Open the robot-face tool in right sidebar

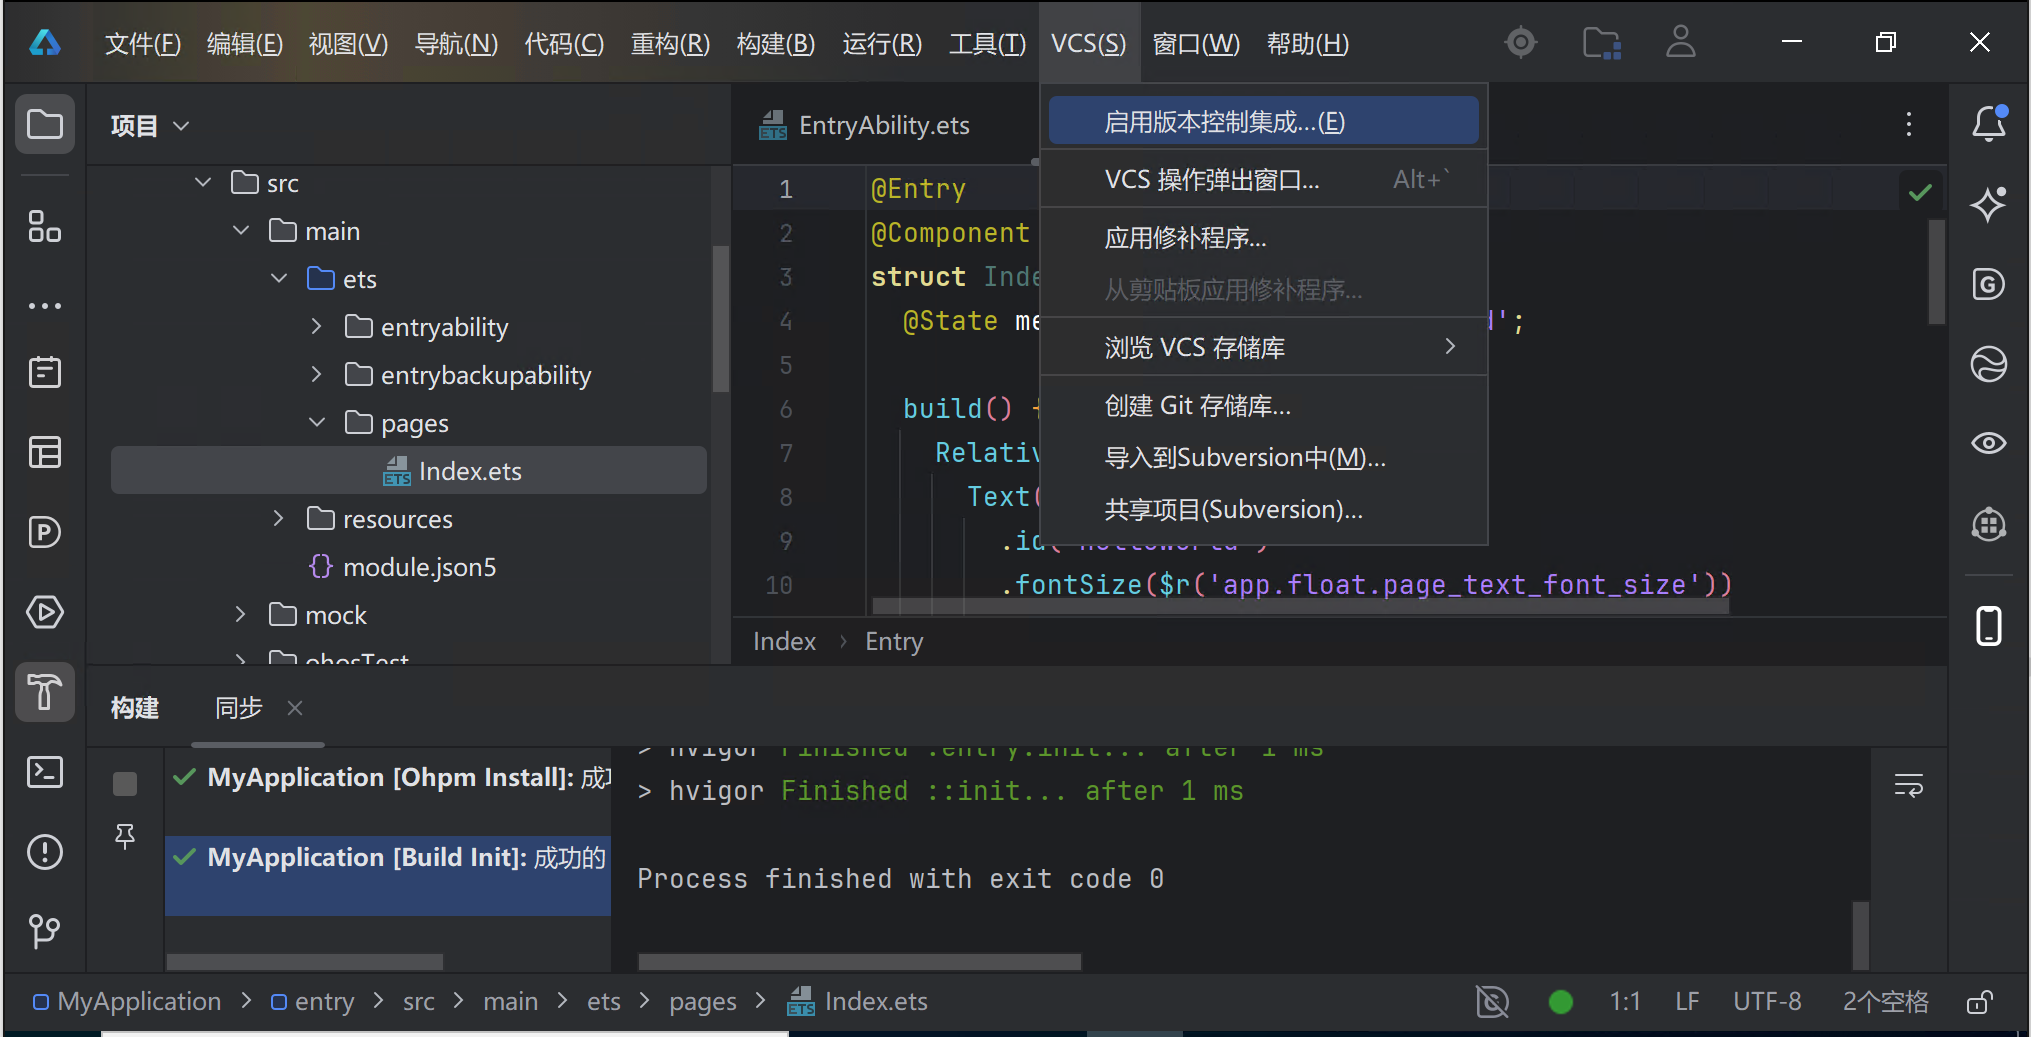[1989, 524]
